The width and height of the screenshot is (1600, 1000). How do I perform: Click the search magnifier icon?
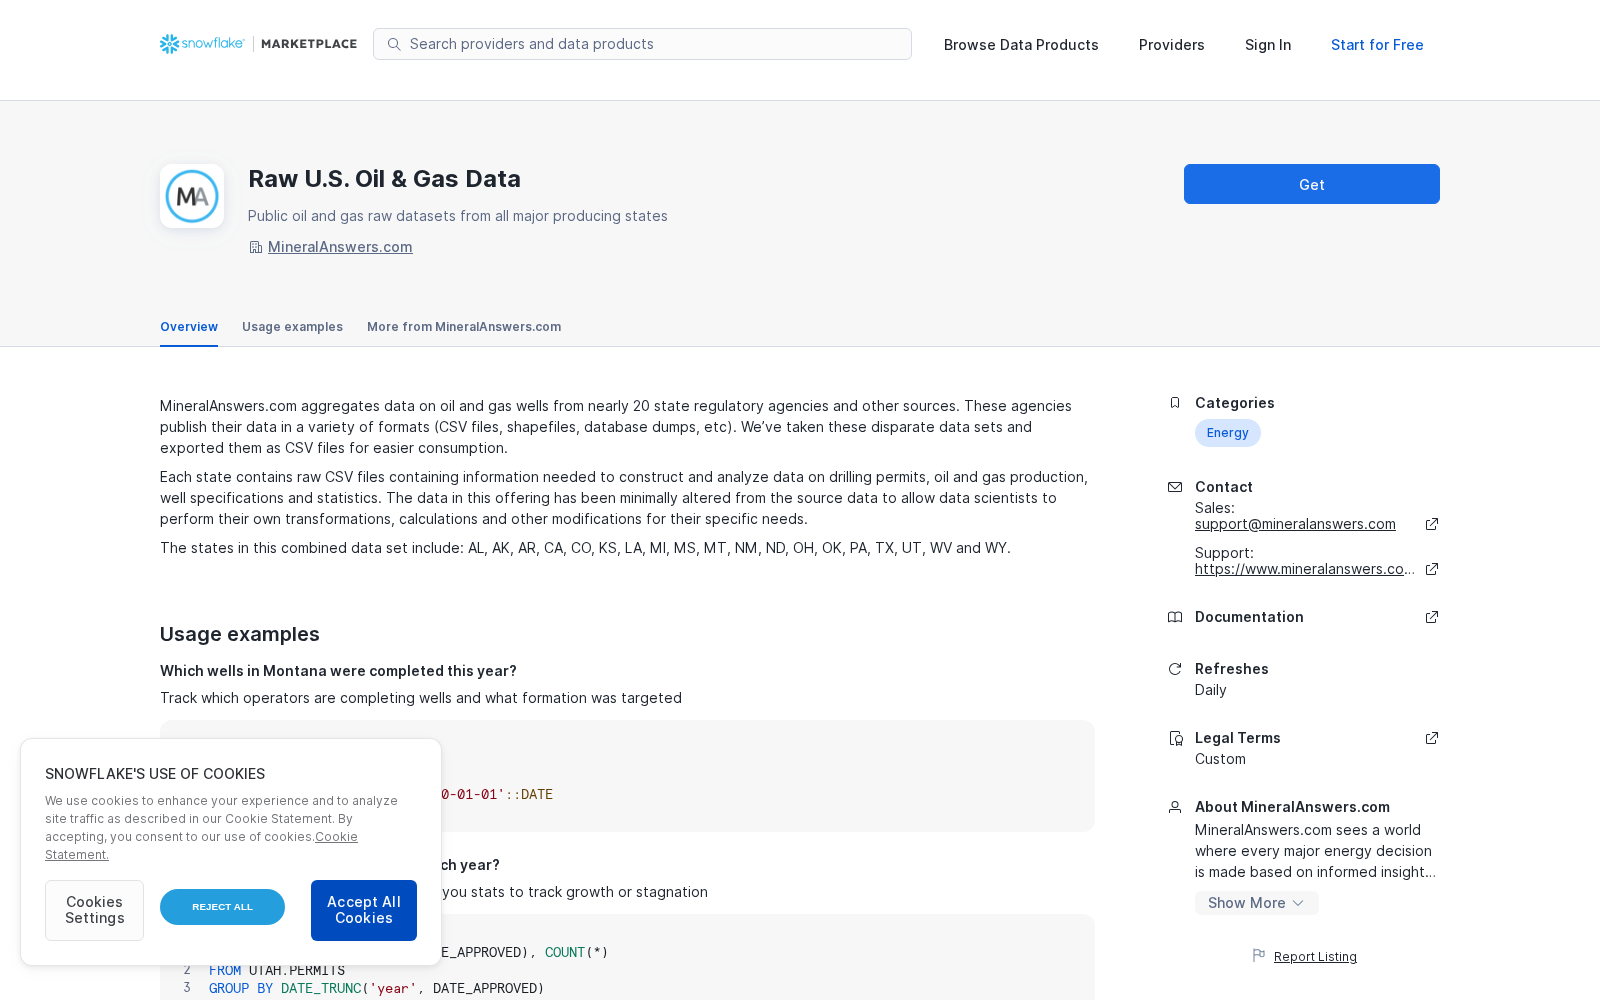pos(394,44)
